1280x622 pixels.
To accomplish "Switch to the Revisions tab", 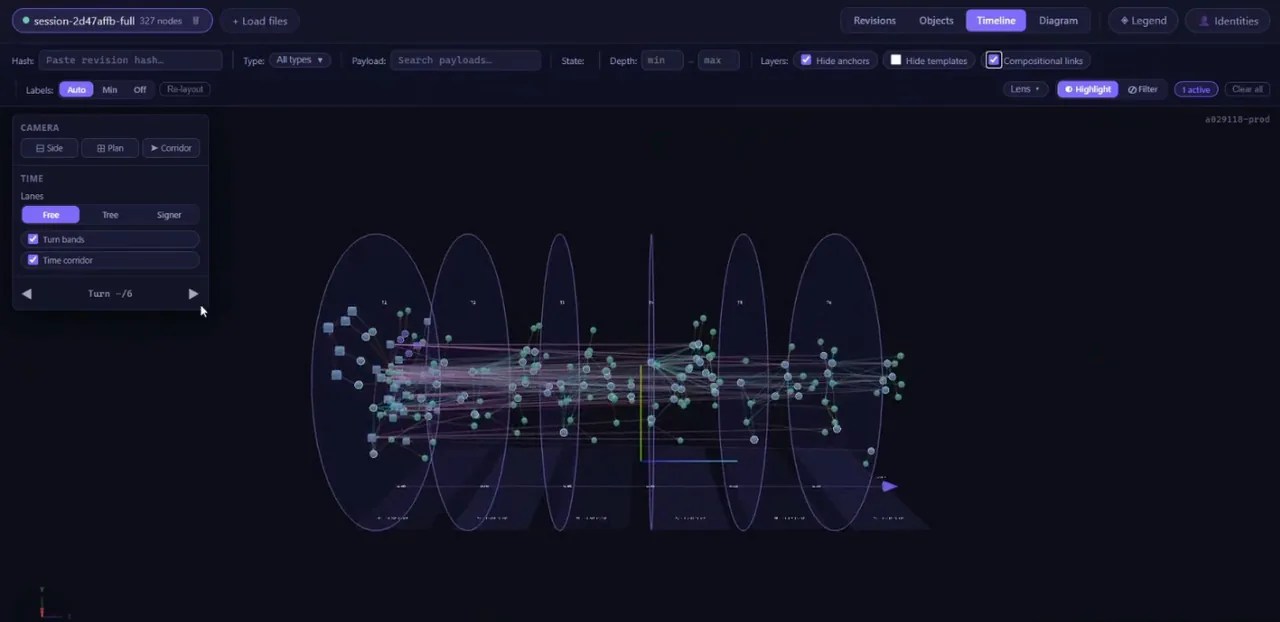I will tap(874, 20).
